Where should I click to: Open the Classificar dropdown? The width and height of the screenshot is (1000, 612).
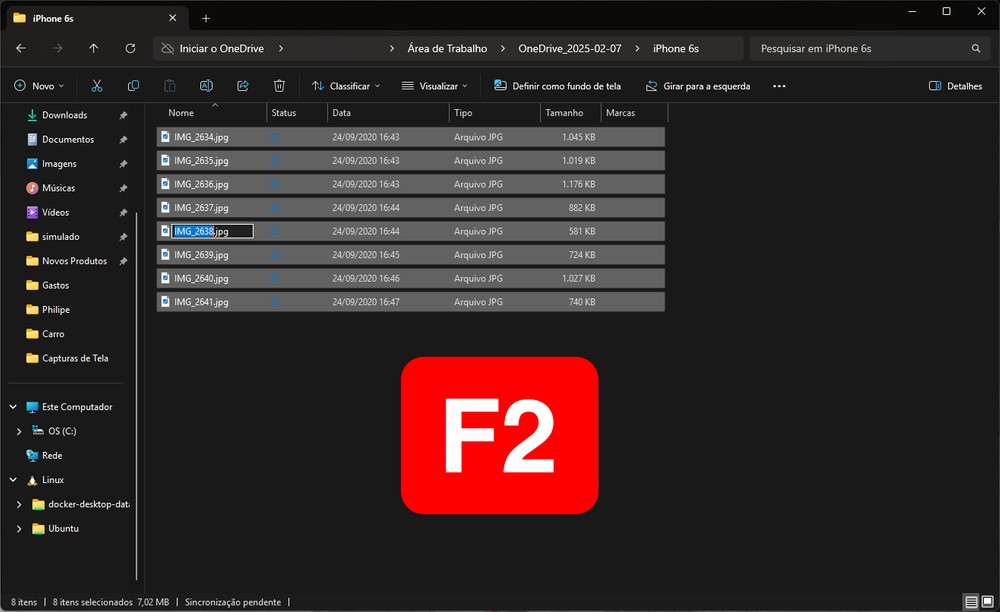click(x=345, y=86)
